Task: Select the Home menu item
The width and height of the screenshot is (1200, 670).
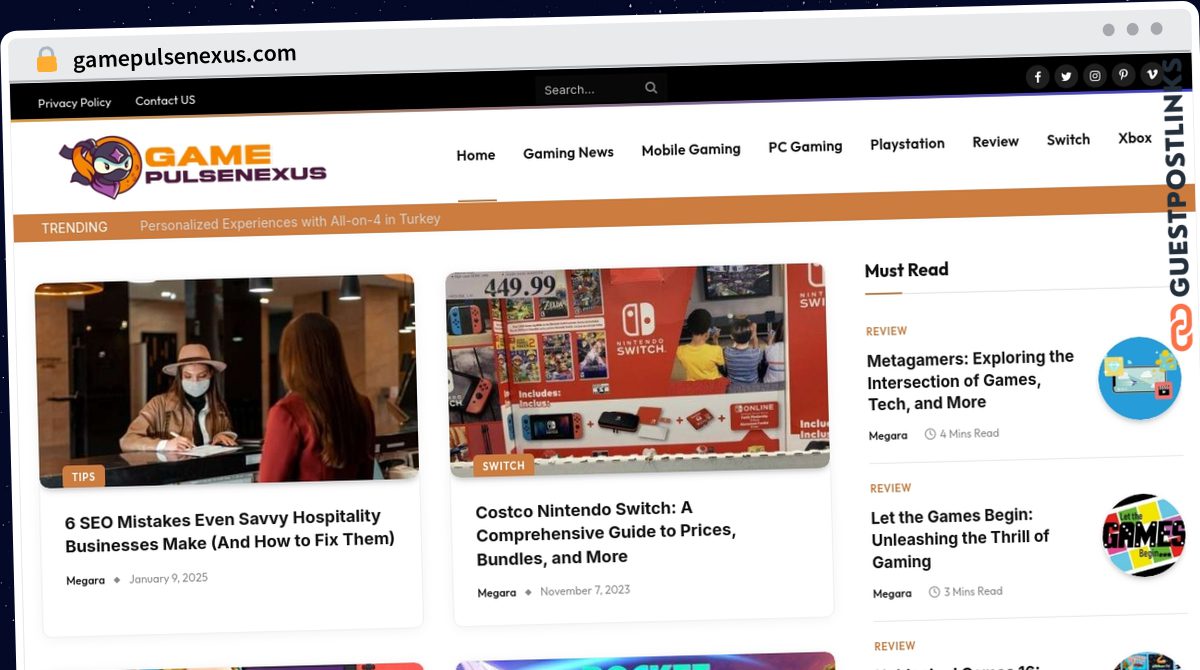Action: pyautogui.click(x=476, y=155)
